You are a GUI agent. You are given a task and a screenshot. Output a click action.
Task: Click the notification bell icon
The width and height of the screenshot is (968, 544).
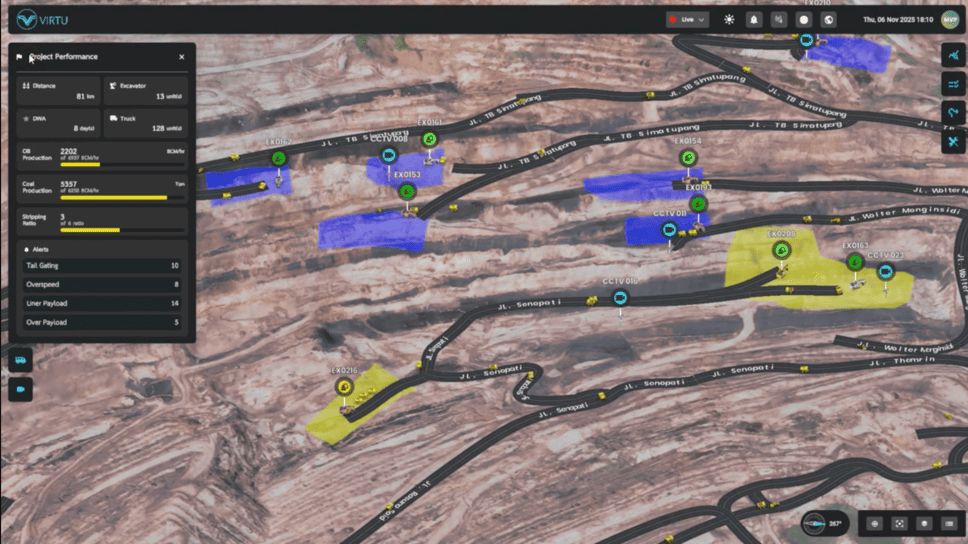754,20
